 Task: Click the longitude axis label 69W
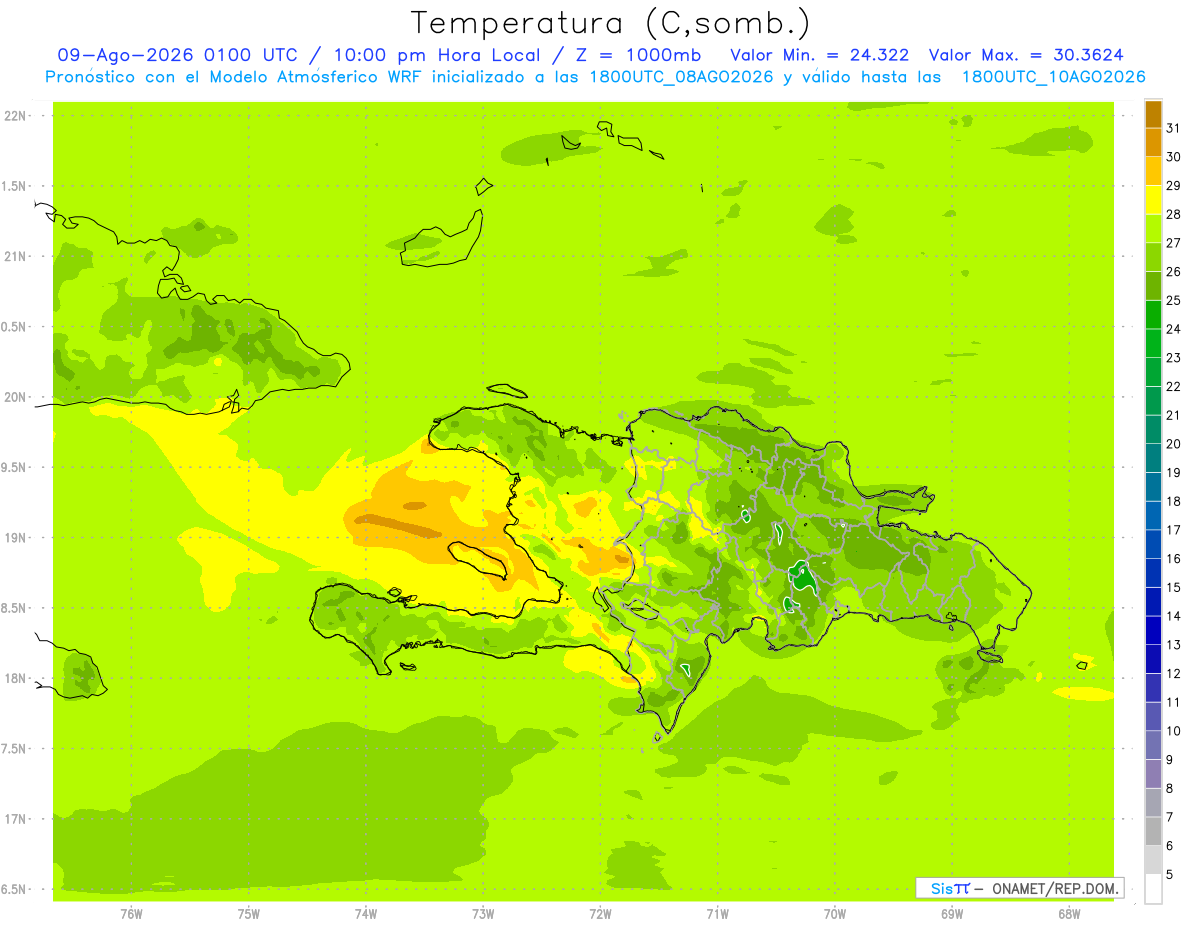952,914
